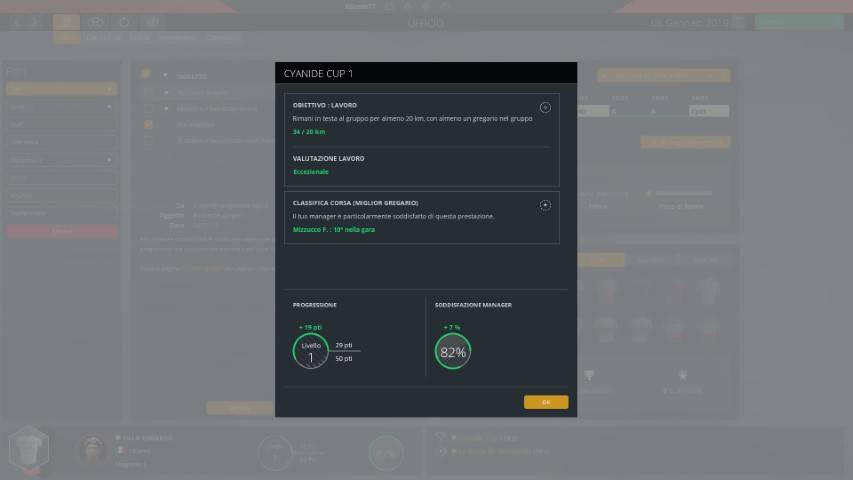Open the highlighted office icon in the top toolbar

[66, 22]
